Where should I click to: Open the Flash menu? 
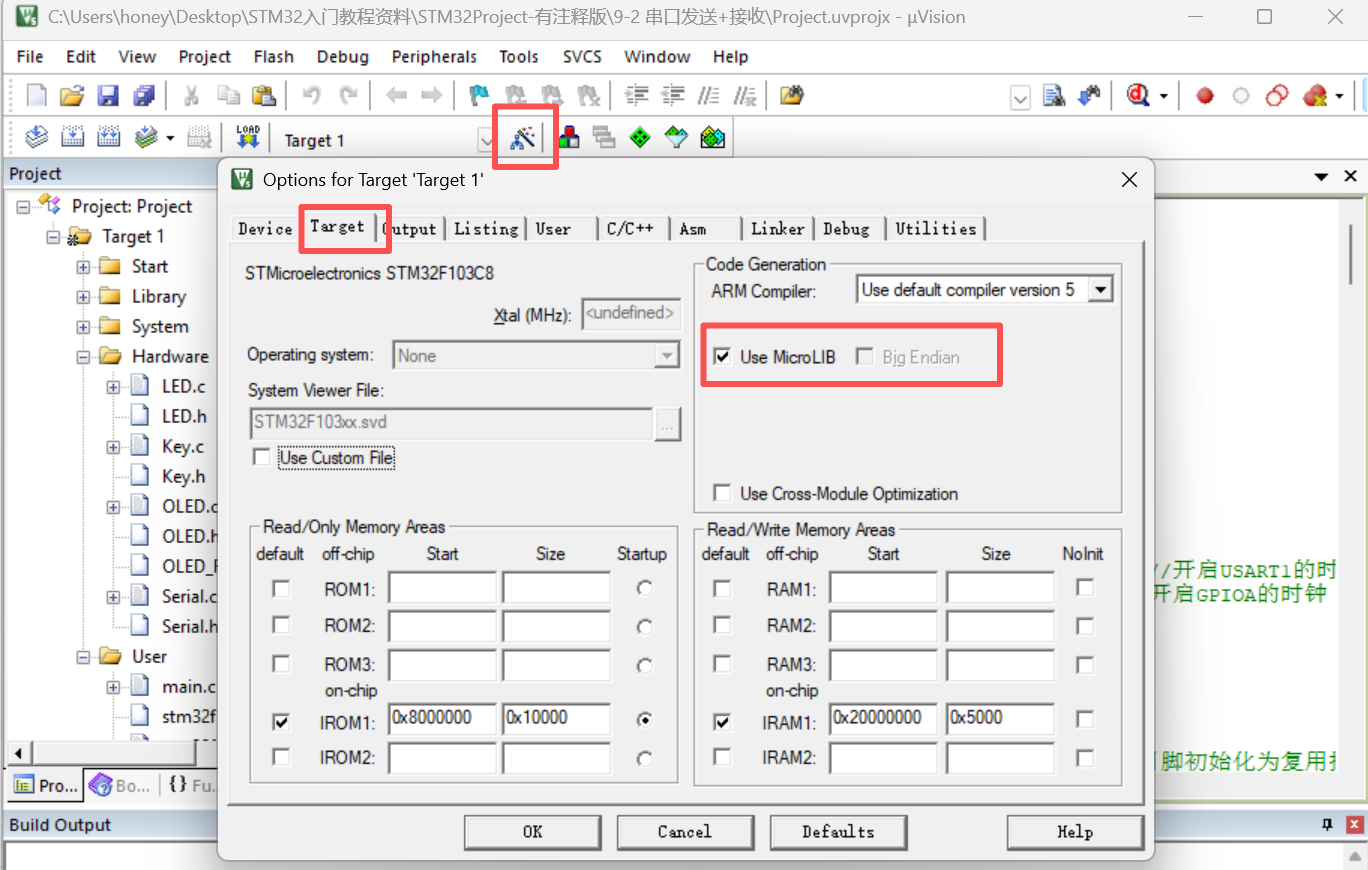tap(273, 57)
